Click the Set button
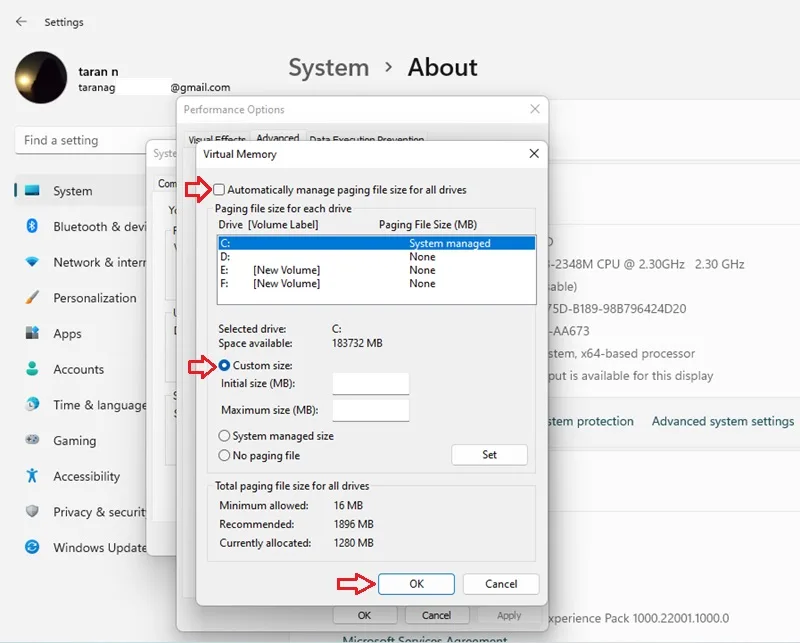The height and width of the screenshot is (643, 800). 489,455
